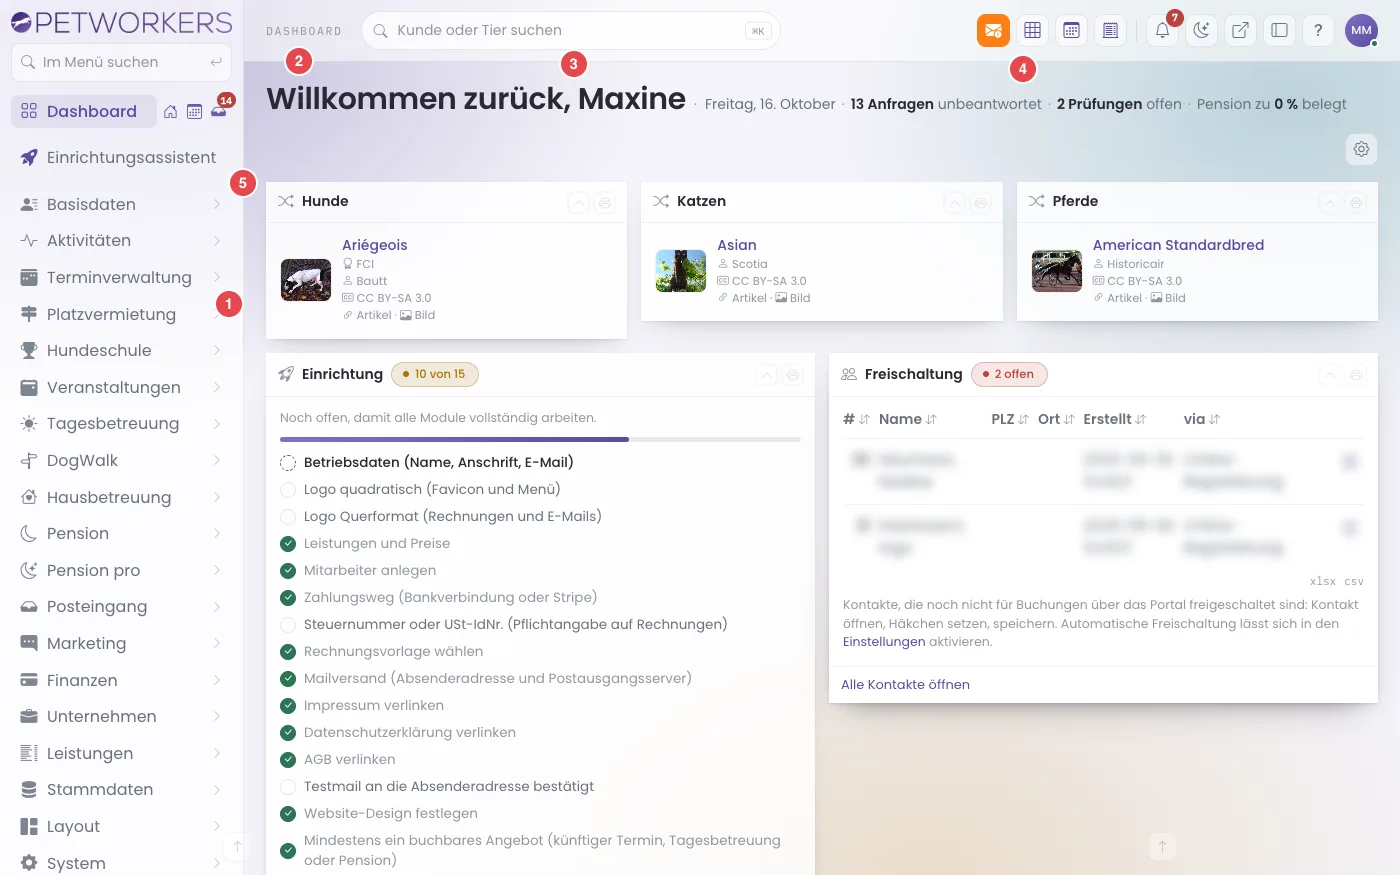Tick the Testmail an die Absenderadresse item
The width and height of the screenshot is (1400, 875).
288,787
